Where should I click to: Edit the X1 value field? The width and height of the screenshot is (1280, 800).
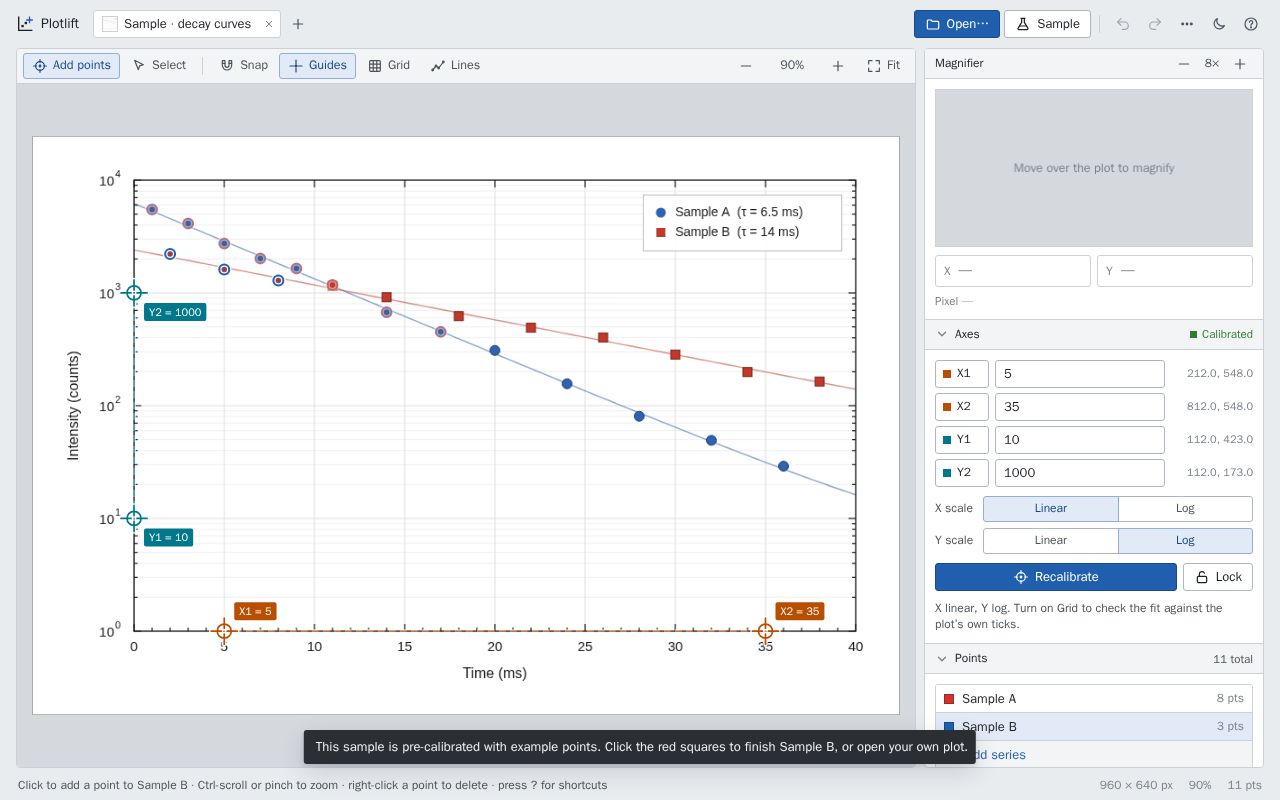coord(1080,374)
